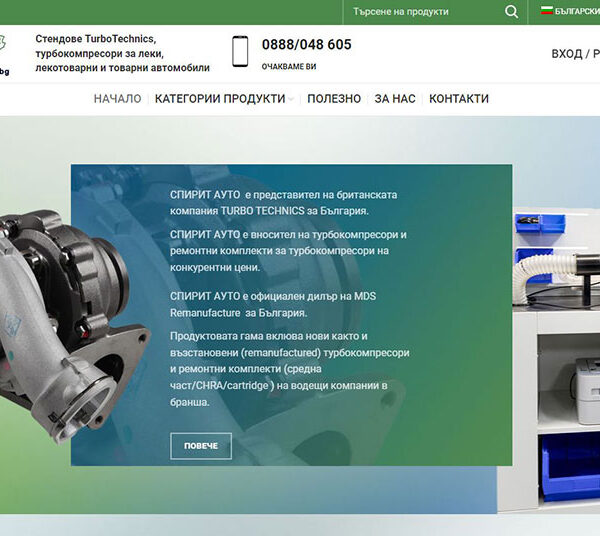Click phone number 0888/048 605
This screenshot has height=560, width=600.
click(306, 45)
